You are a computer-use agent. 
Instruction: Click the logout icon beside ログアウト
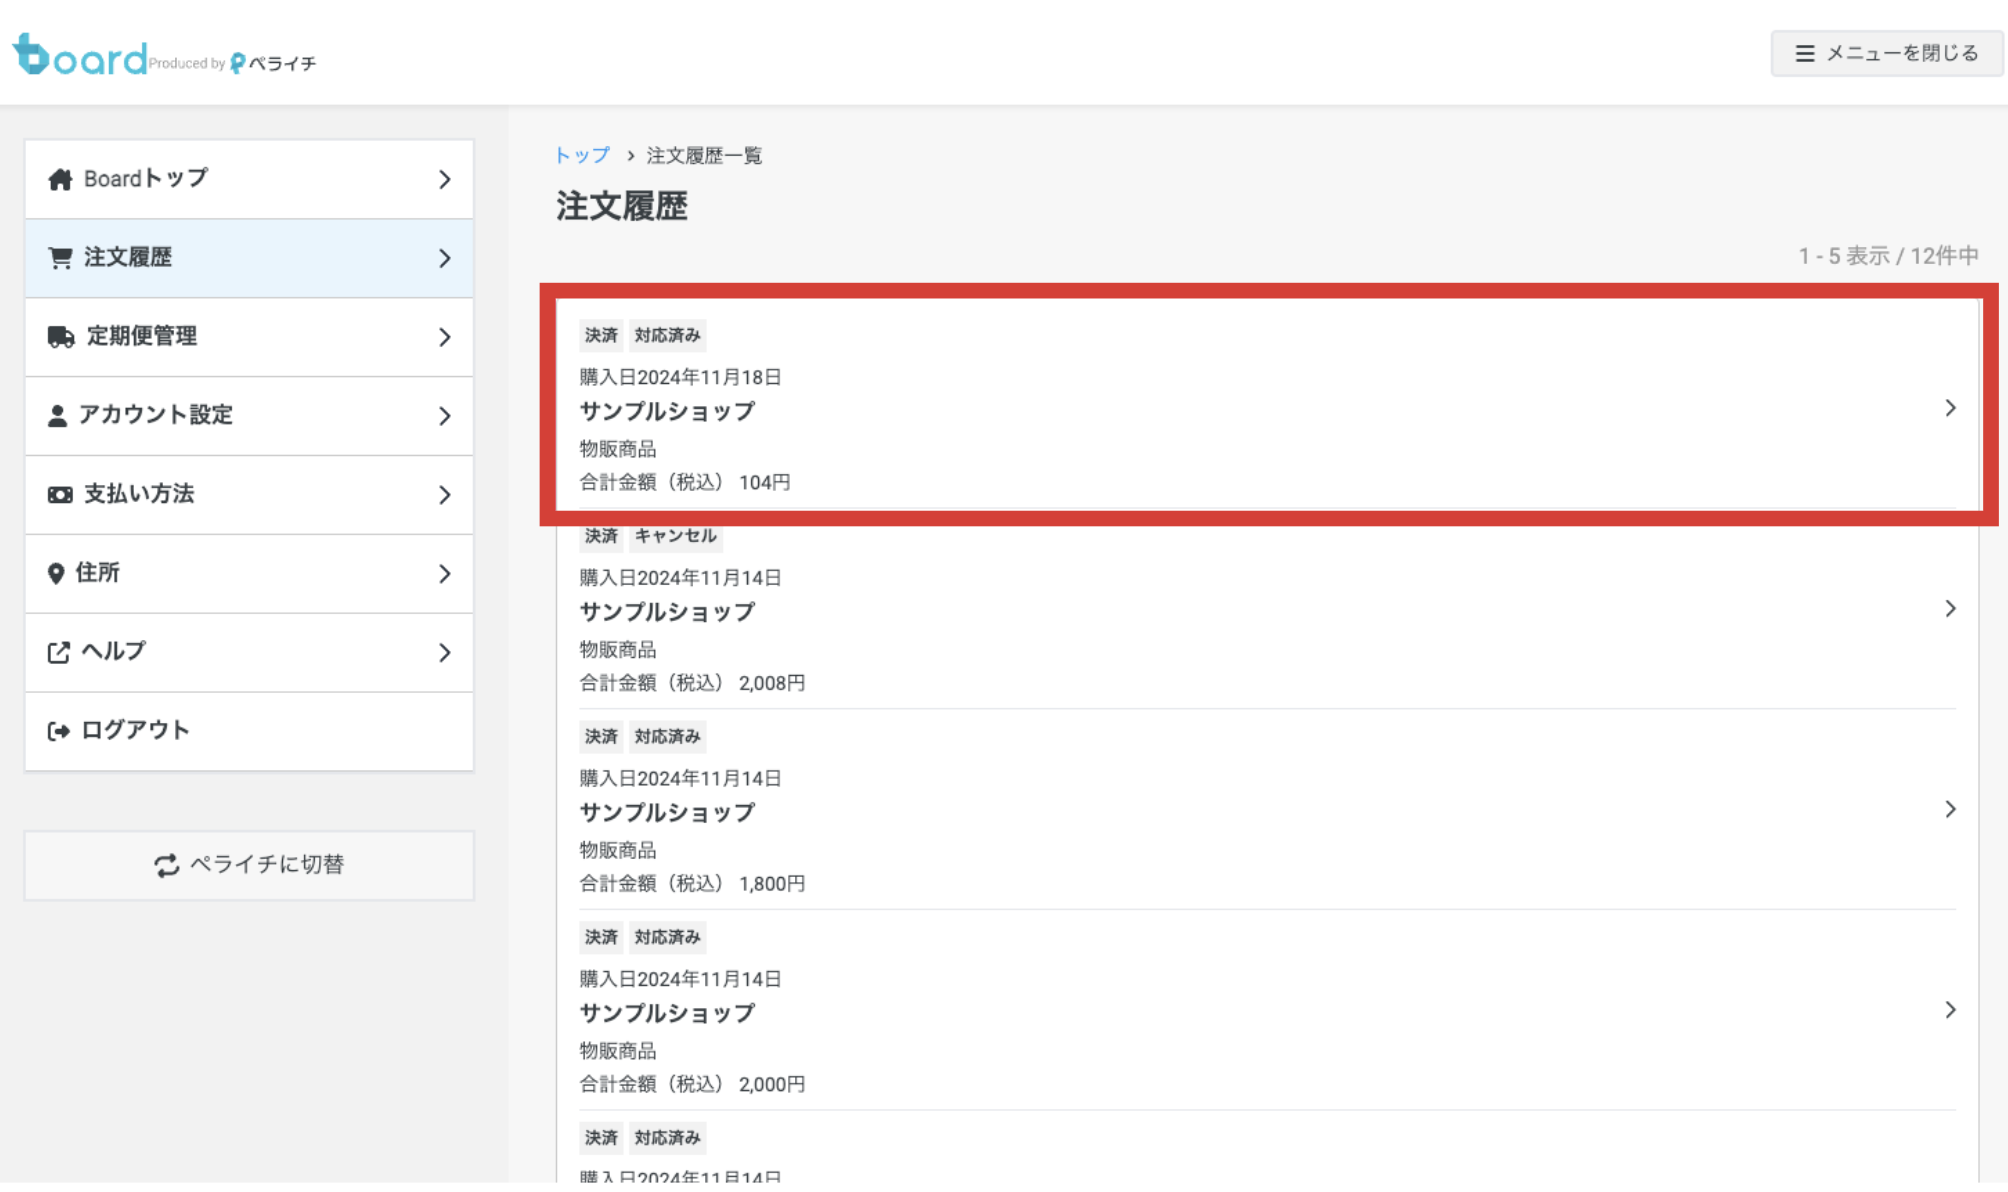click(58, 732)
